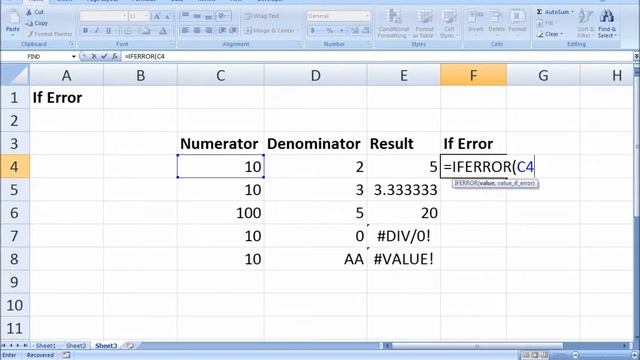Switch to the Sheet1 tab
Screen dimensions: 640x360
click(45, 346)
